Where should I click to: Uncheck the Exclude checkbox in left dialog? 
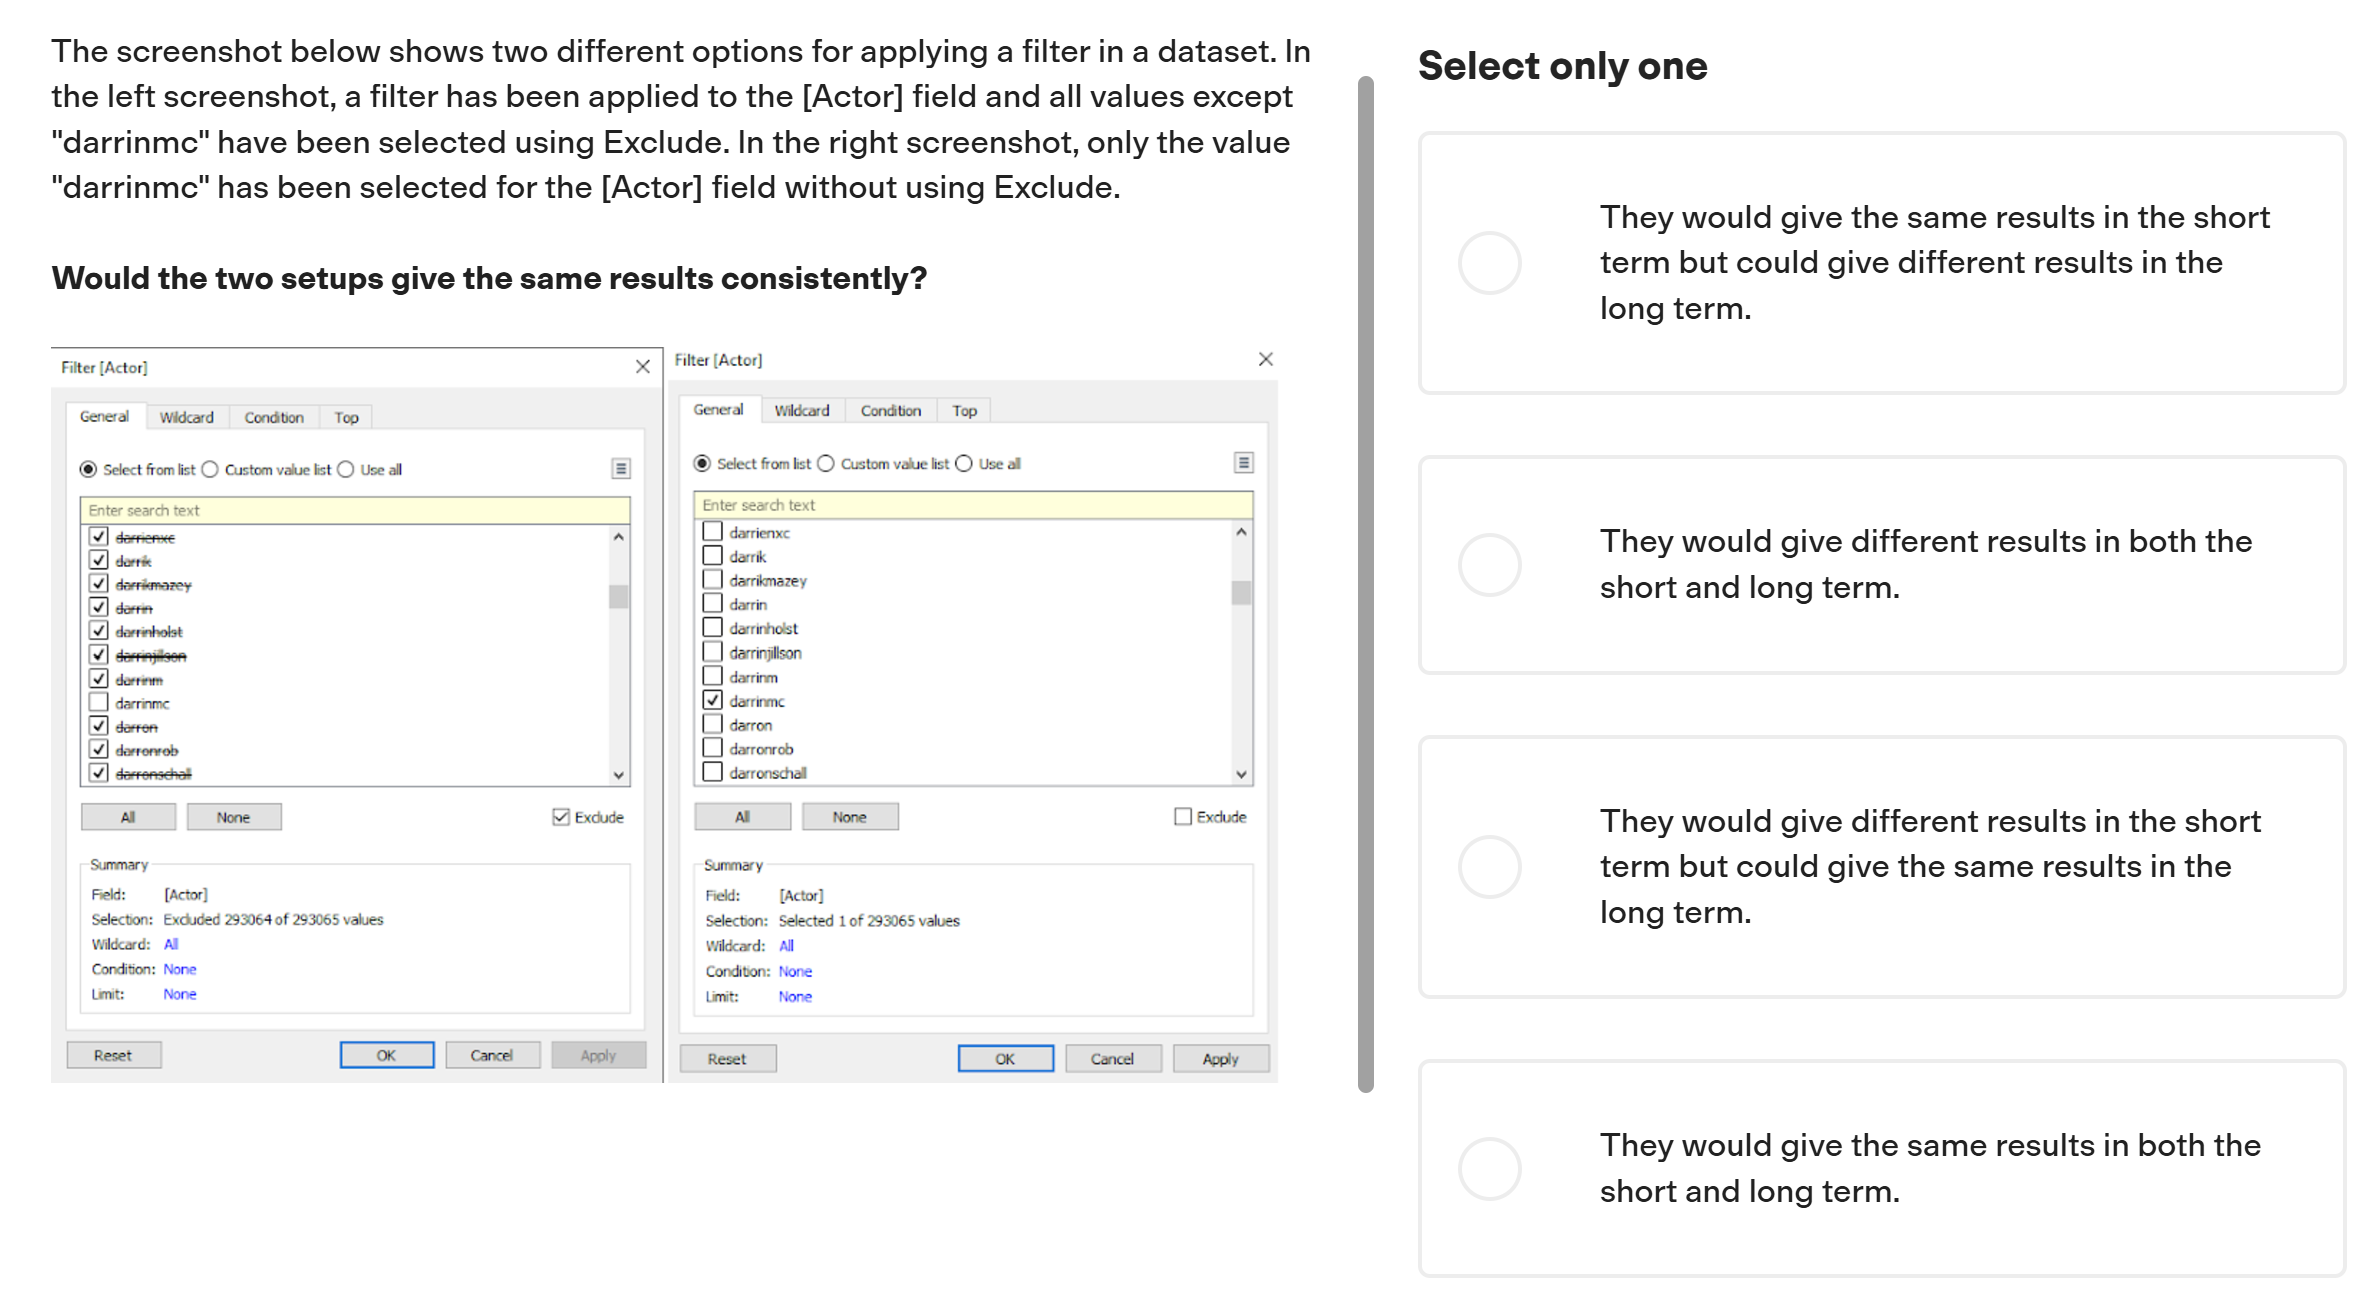561,817
